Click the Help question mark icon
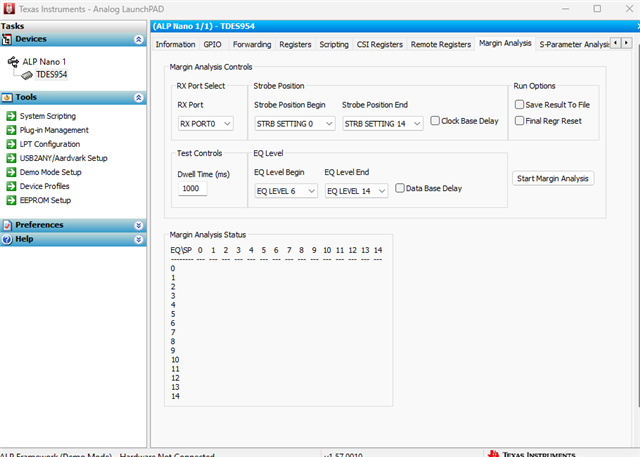 click(x=7, y=240)
